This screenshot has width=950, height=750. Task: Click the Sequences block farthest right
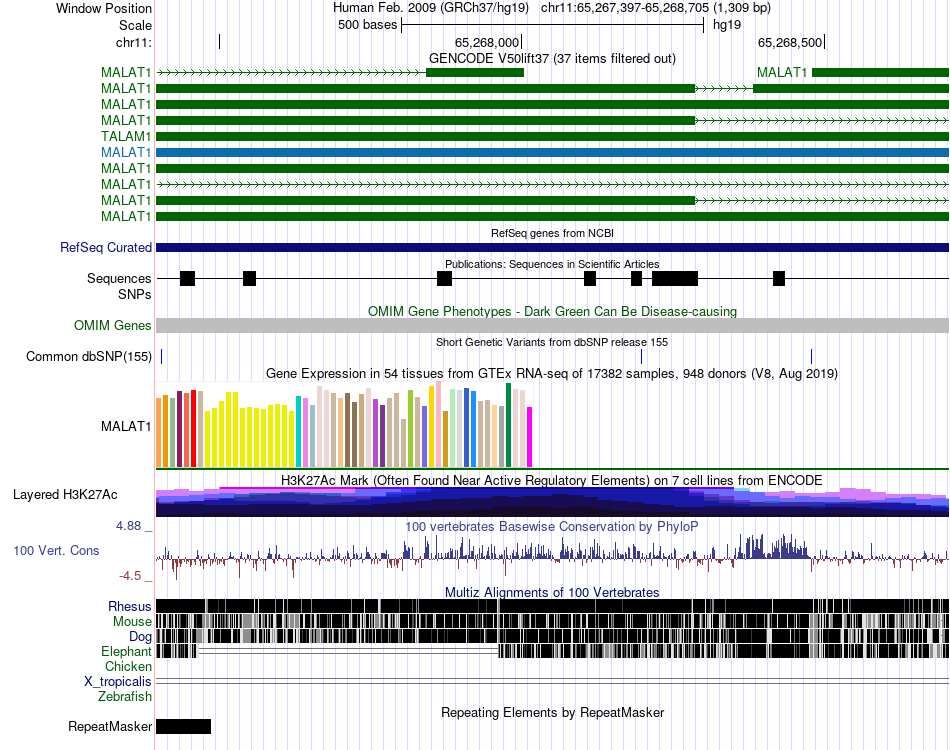(x=779, y=279)
